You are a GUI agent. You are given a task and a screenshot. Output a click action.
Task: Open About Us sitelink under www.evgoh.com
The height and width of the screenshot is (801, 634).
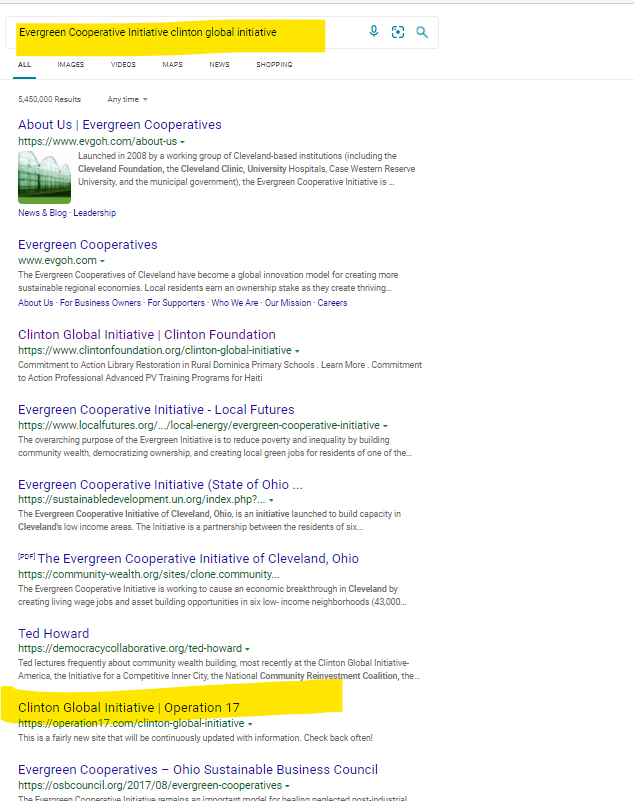35,303
